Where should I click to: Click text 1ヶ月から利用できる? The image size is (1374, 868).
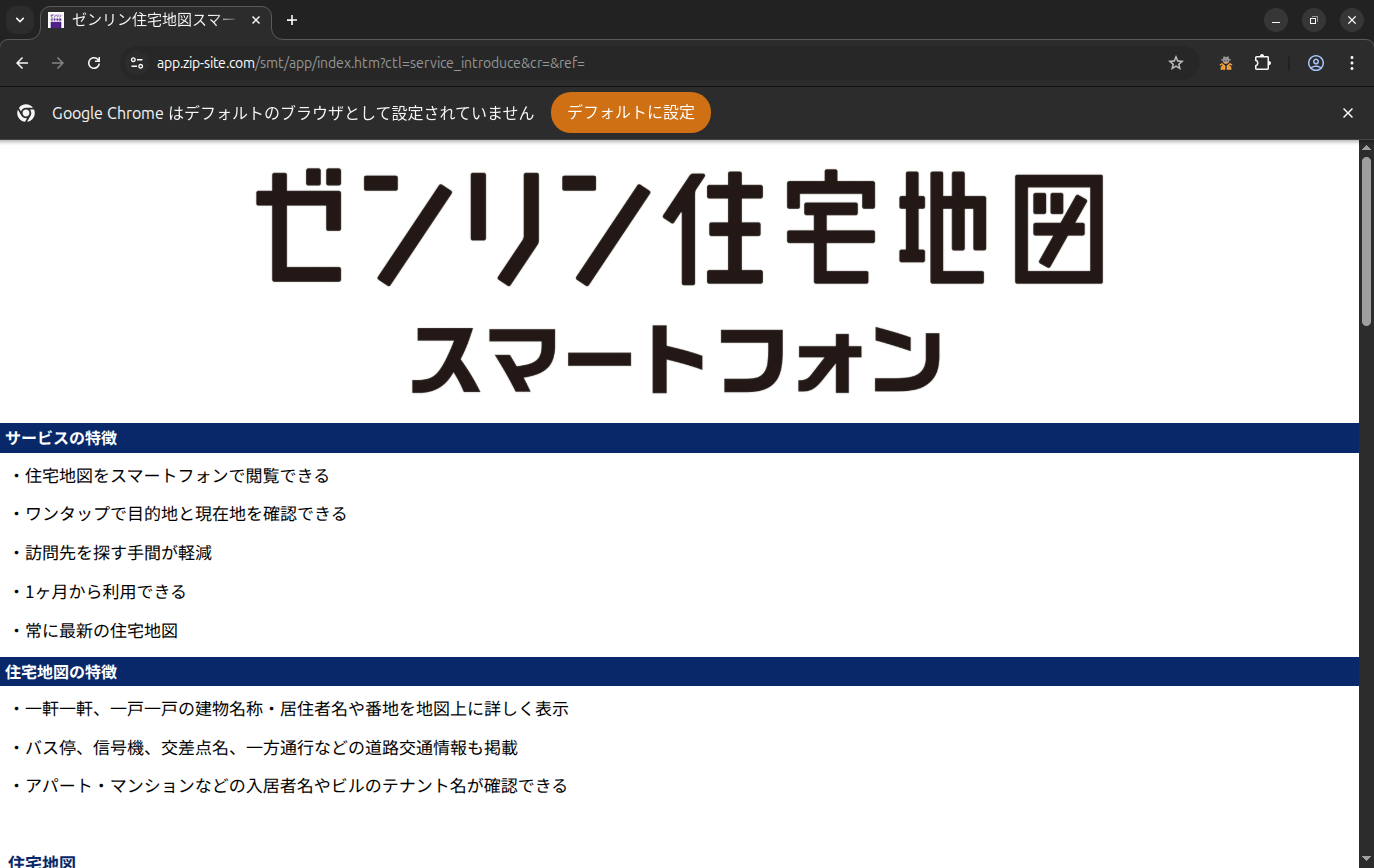(x=106, y=592)
